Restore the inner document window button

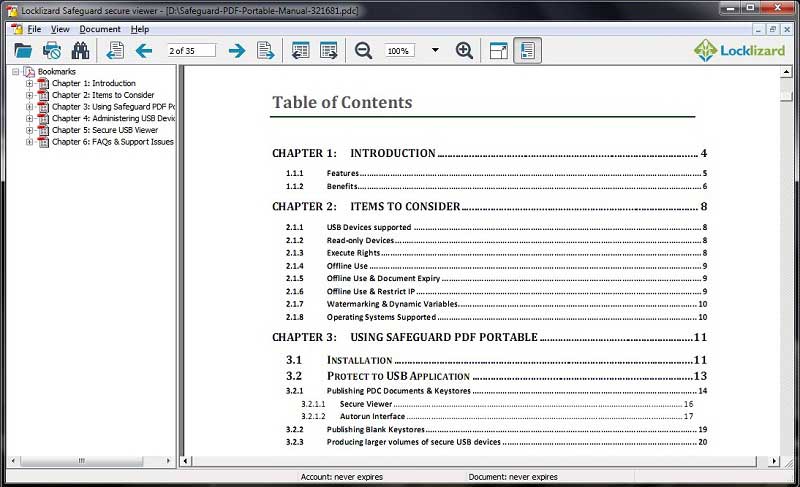pyautogui.click(x=772, y=29)
